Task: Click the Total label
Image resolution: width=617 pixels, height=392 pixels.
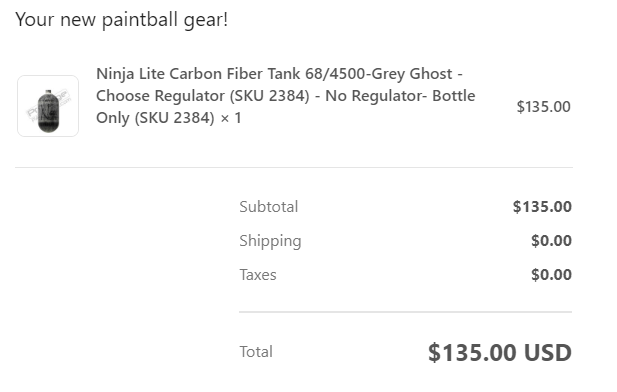Action: pos(256,352)
